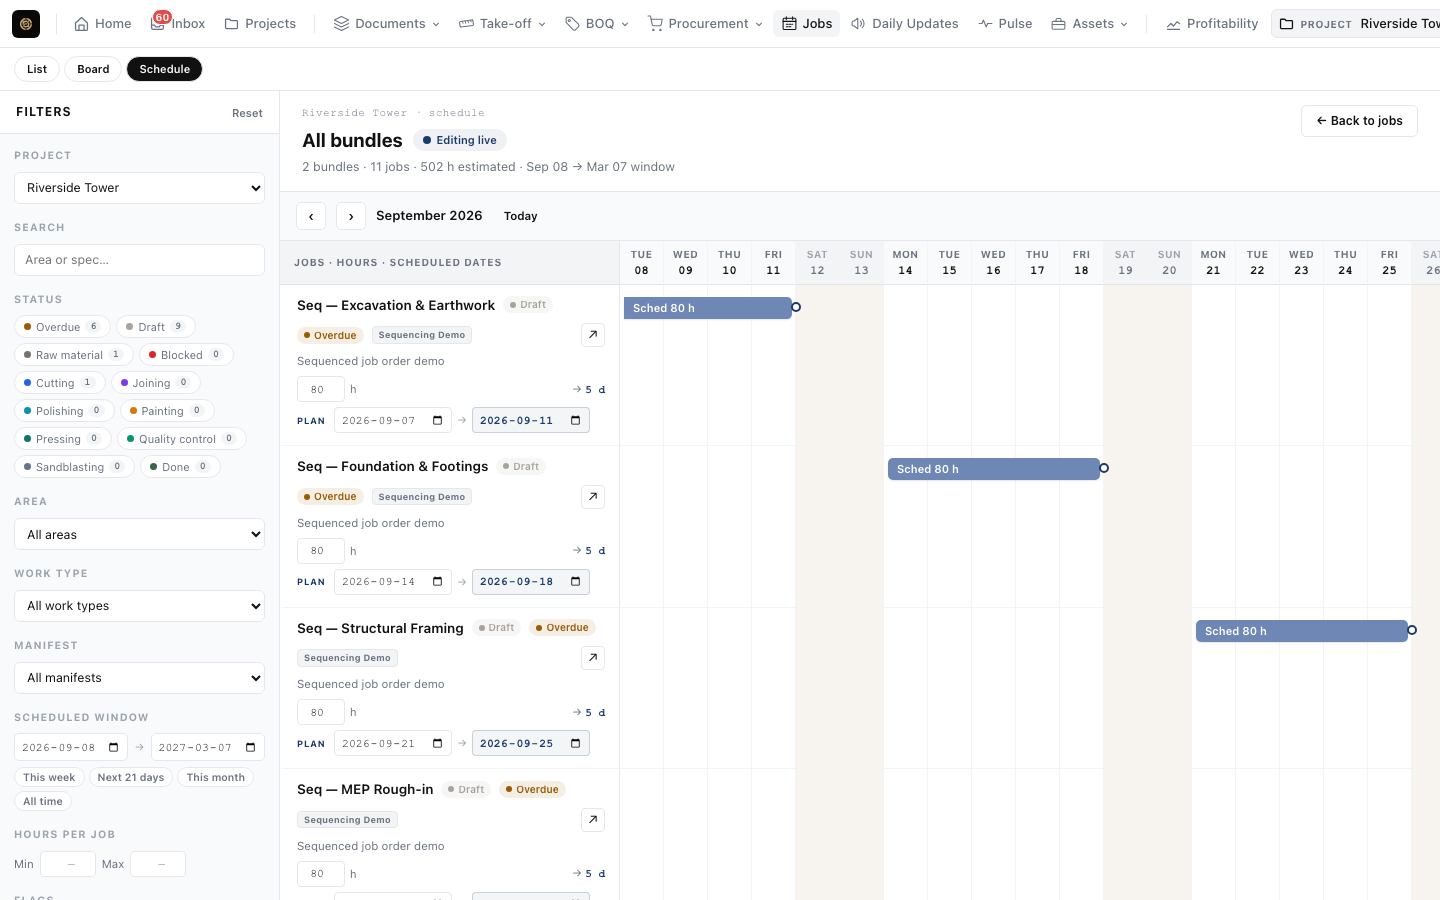Open the All manifests dropdown
The height and width of the screenshot is (900, 1440).
(x=139, y=678)
